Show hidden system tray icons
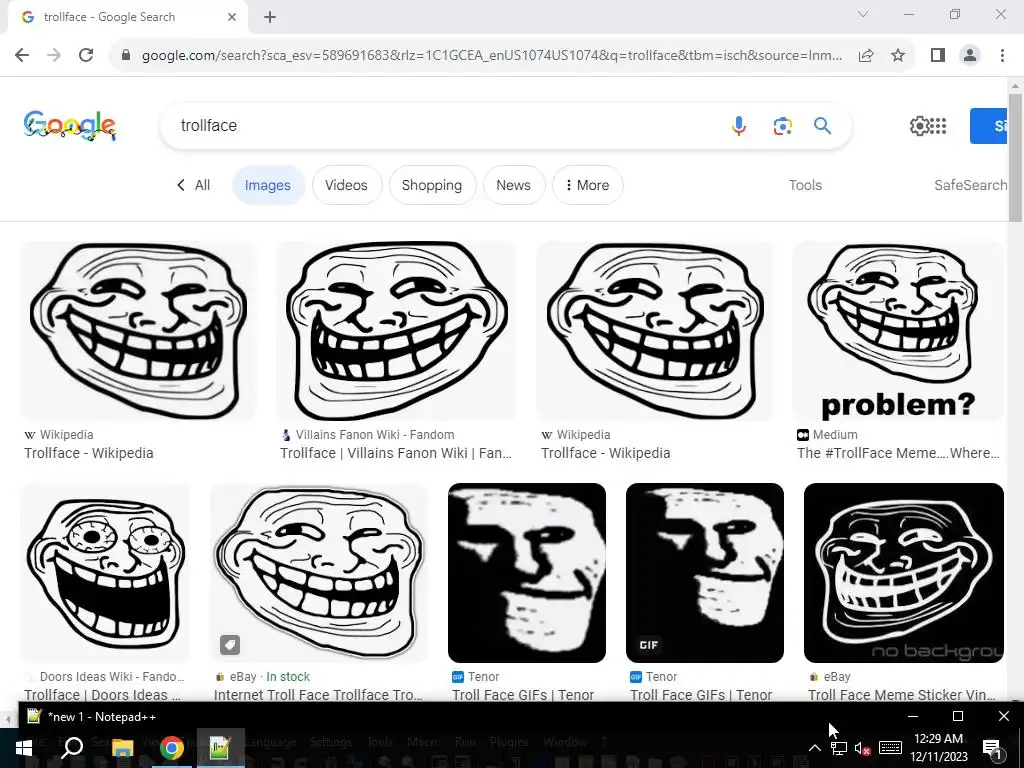Image resolution: width=1024 pixels, height=768 pixels. [815, 748]
